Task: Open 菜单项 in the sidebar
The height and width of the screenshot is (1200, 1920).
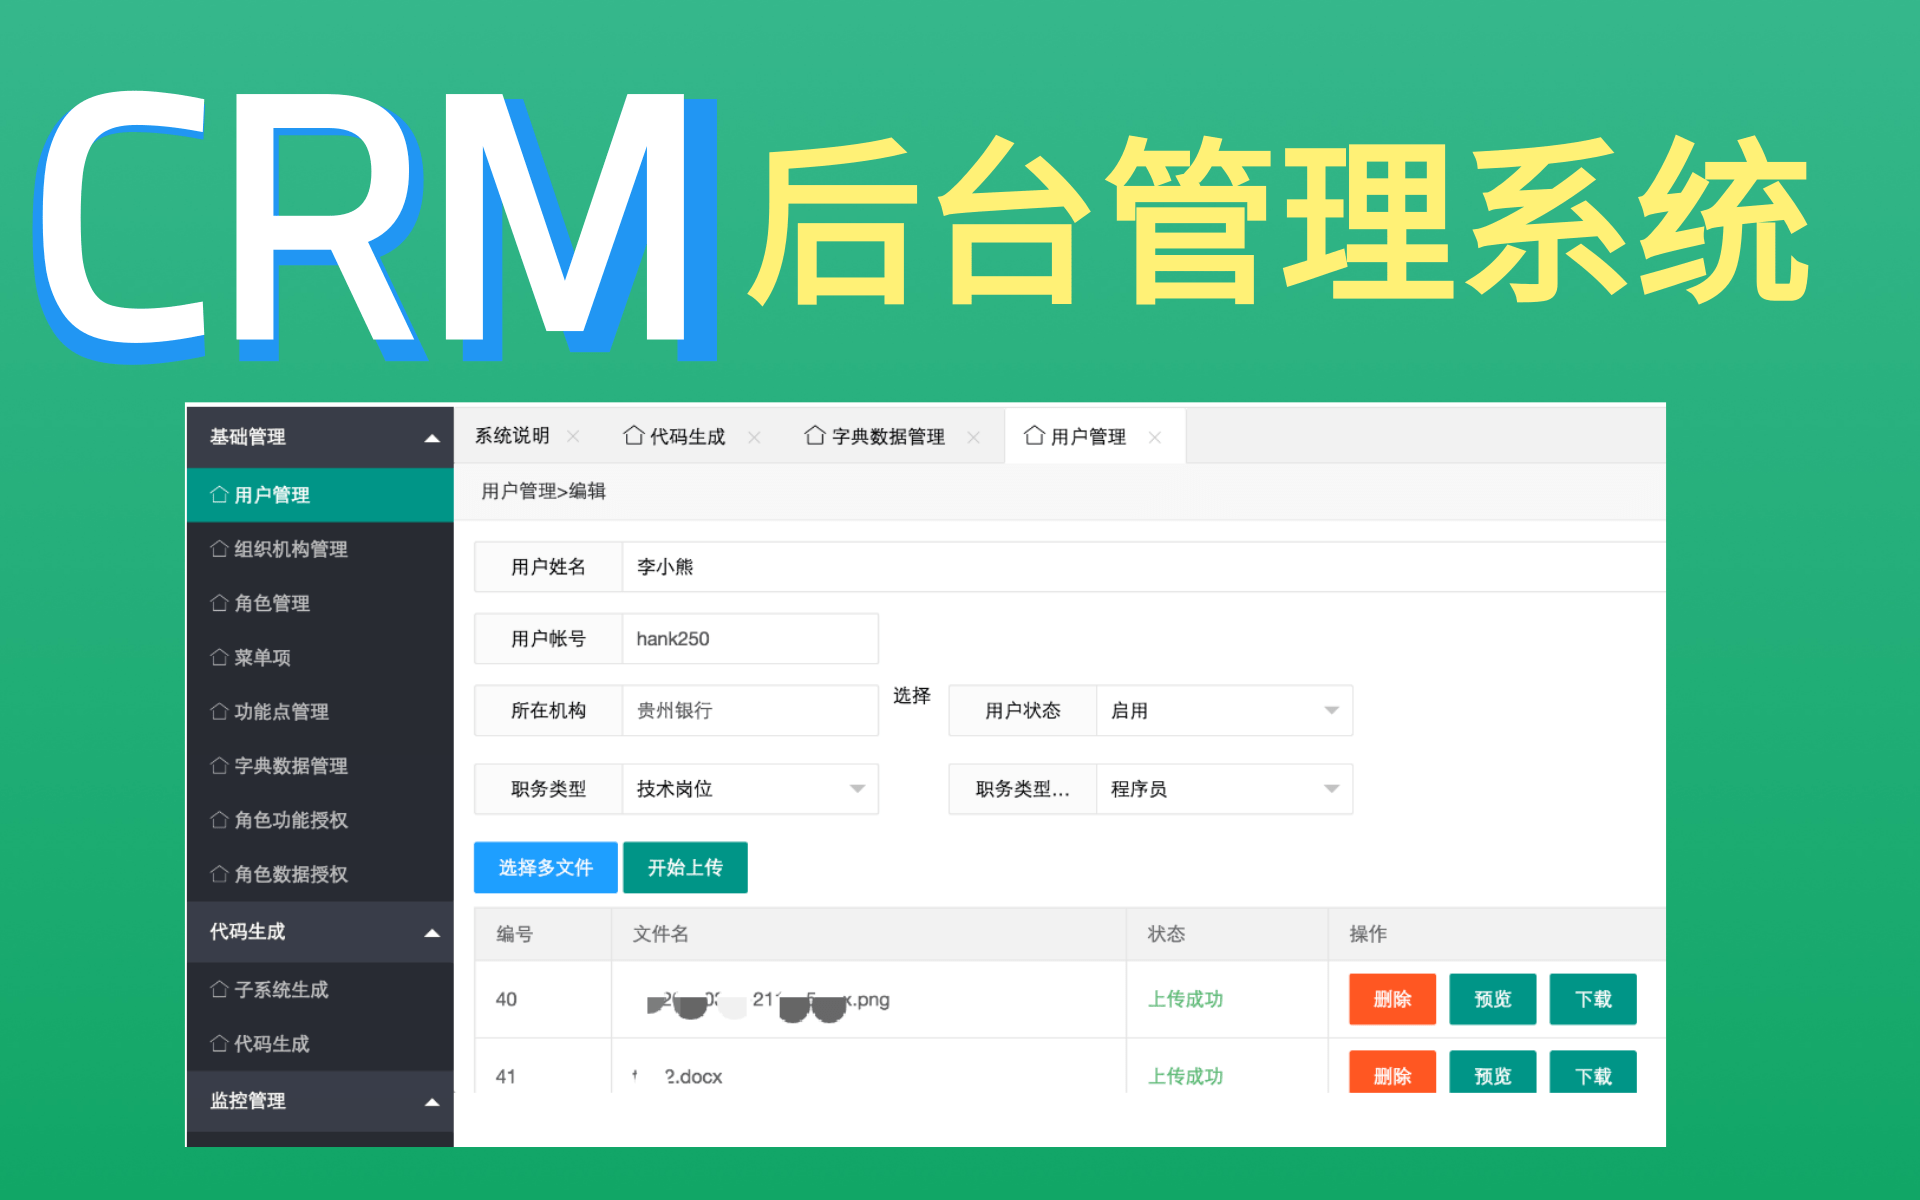Action: pos(320,657)
